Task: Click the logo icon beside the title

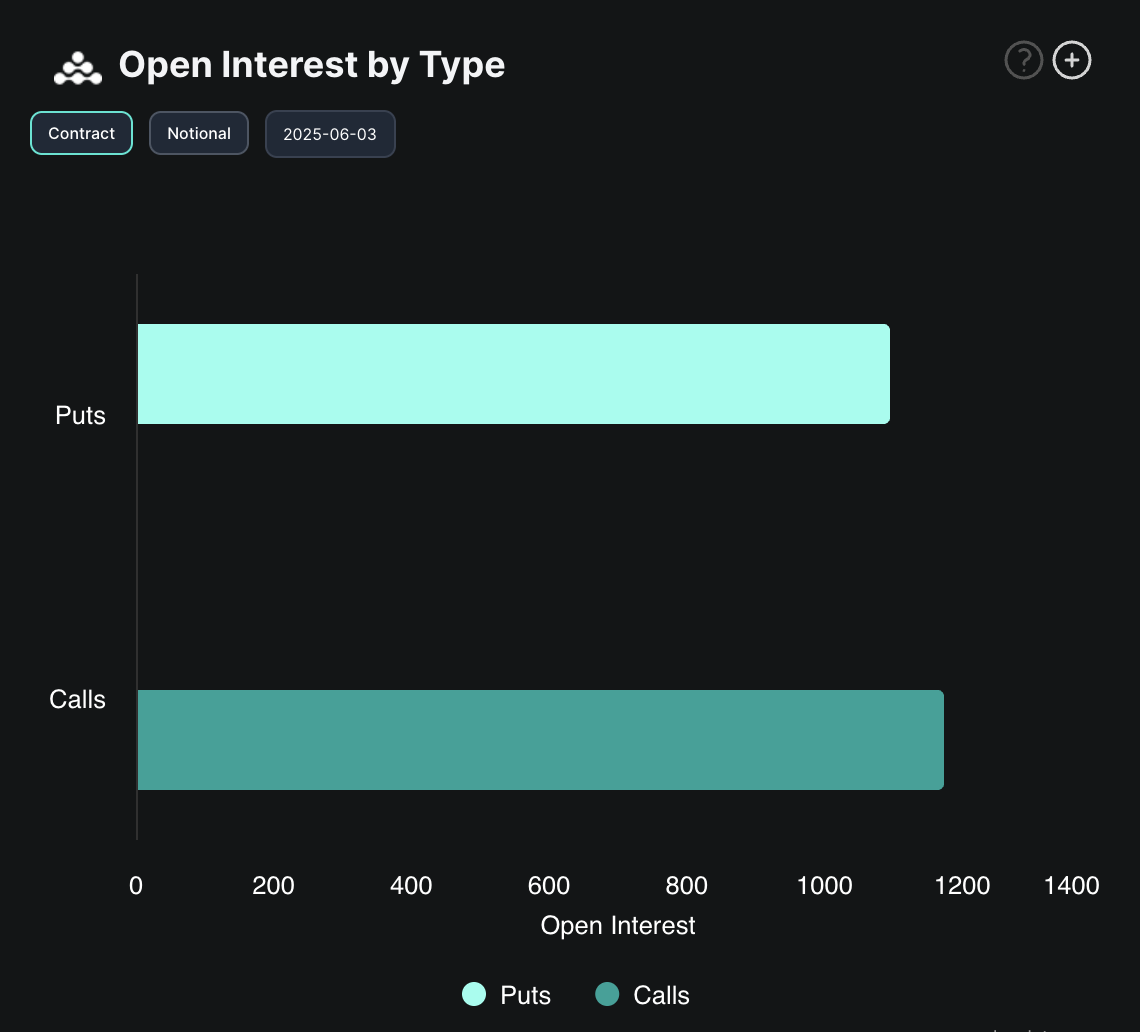Action: (78, 67)
